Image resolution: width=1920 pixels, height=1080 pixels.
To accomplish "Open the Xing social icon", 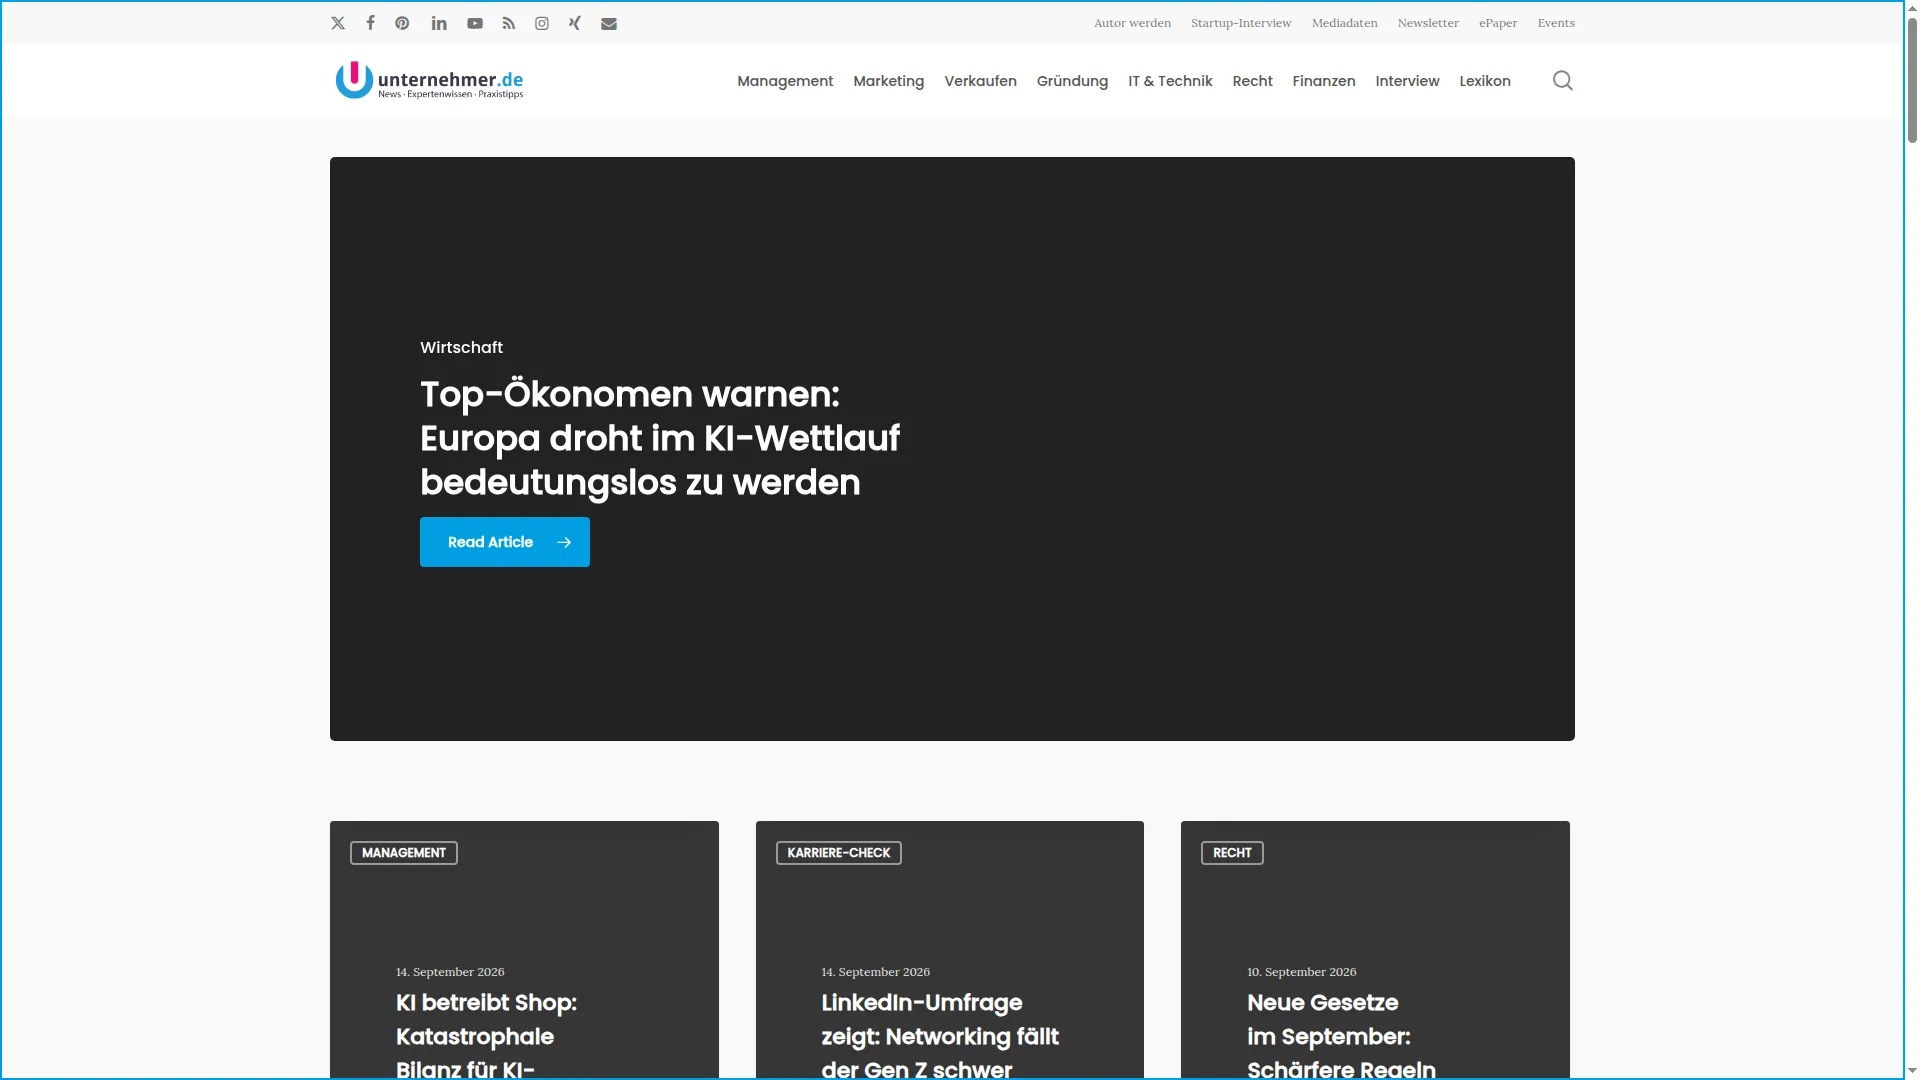I will (x=575, y=23).
